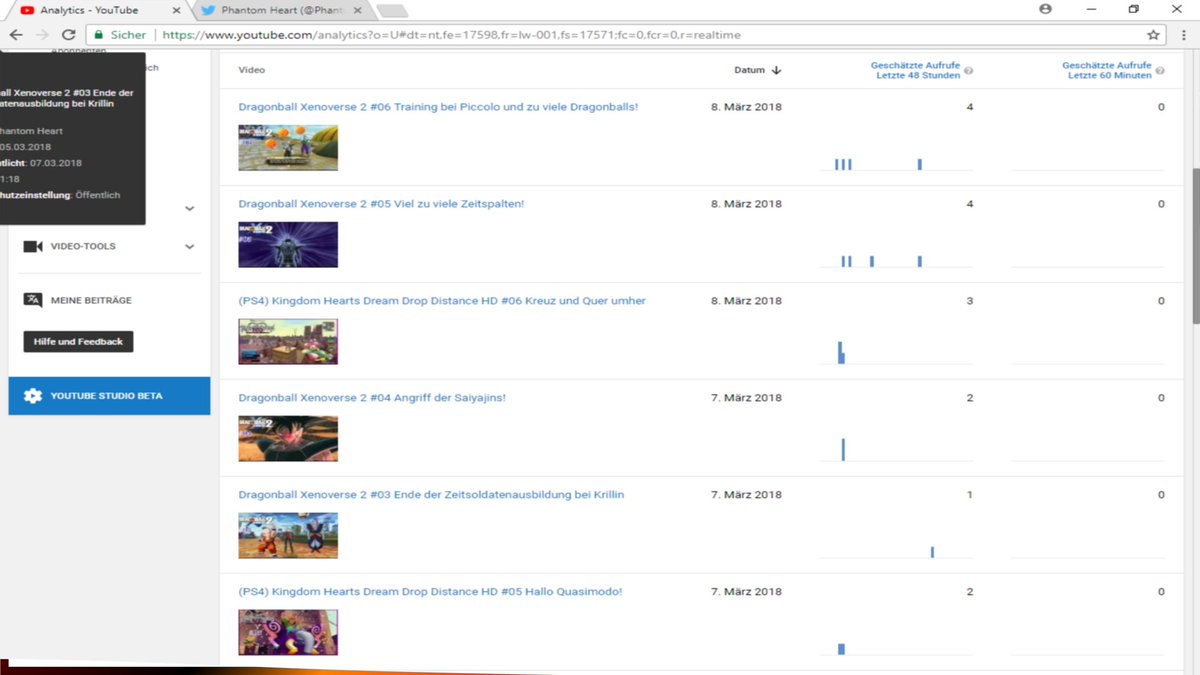
Task: Open the Chrome three-dot menu
Action: tap(1183, 34)
